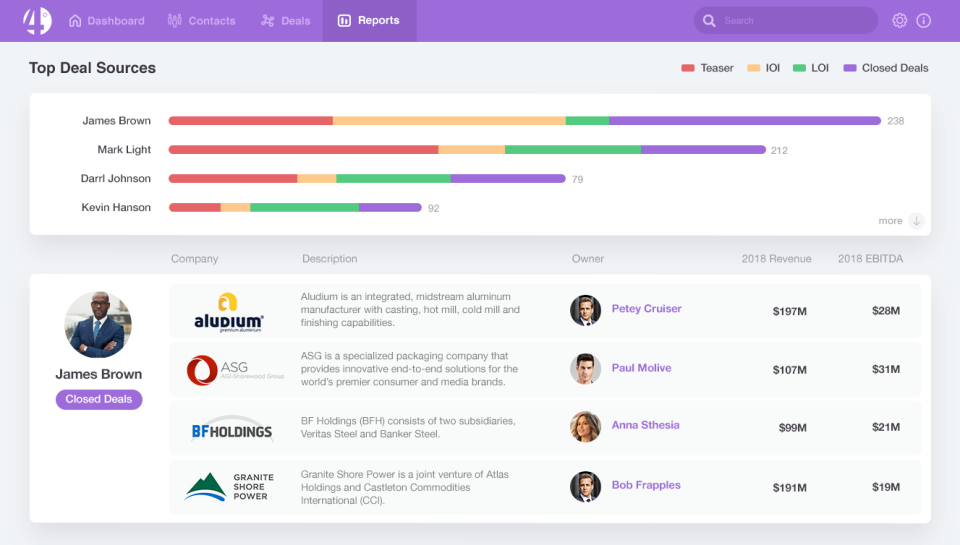Click the Aludium company logo
This screenshot has height=545, width=960.
(228, 312)
